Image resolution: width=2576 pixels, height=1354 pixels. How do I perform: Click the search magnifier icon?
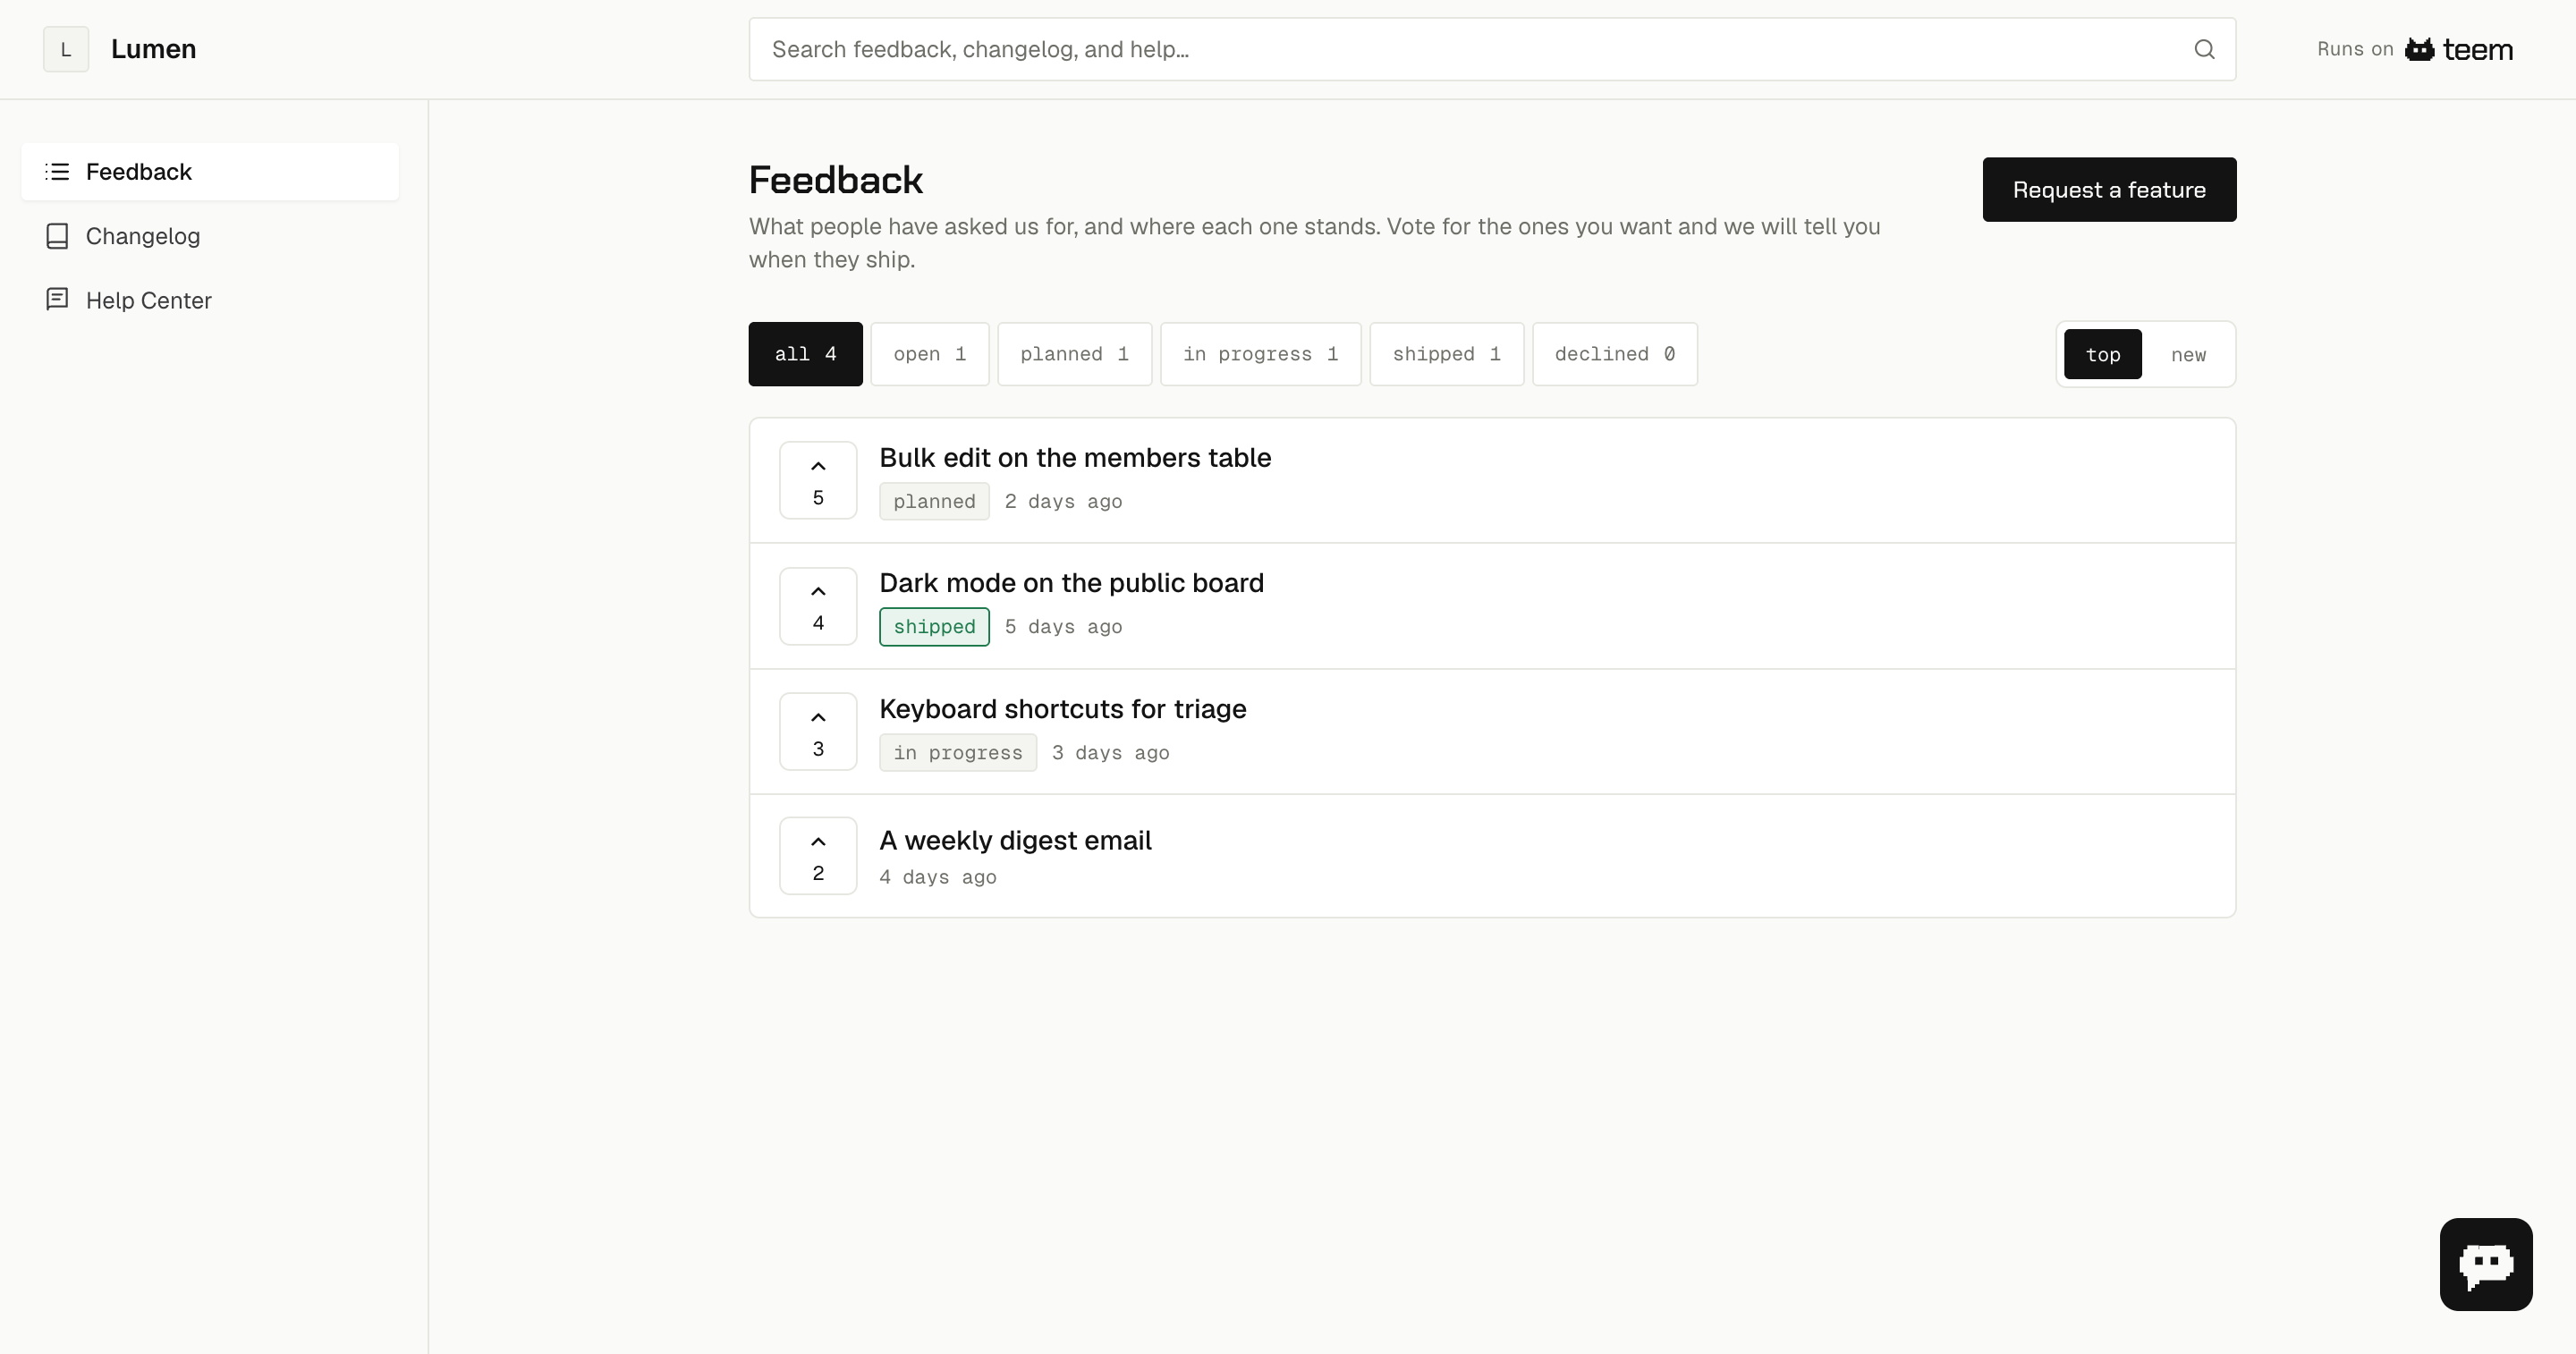[x=2204, y=49]
